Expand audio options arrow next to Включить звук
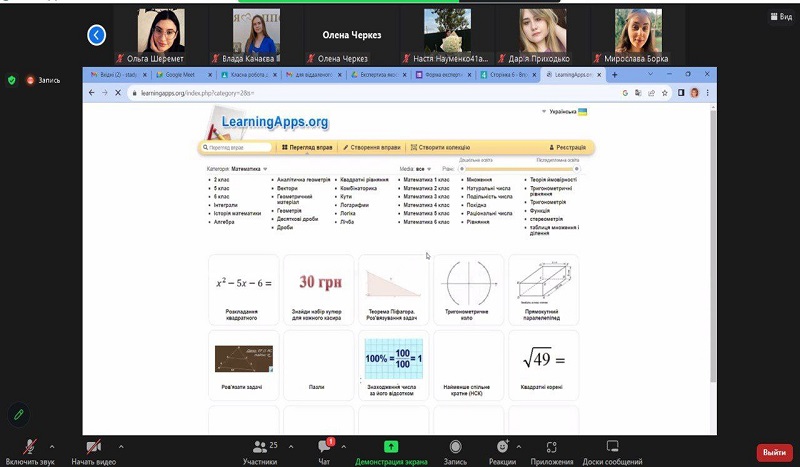800x467 pixels. click(52, 447)
